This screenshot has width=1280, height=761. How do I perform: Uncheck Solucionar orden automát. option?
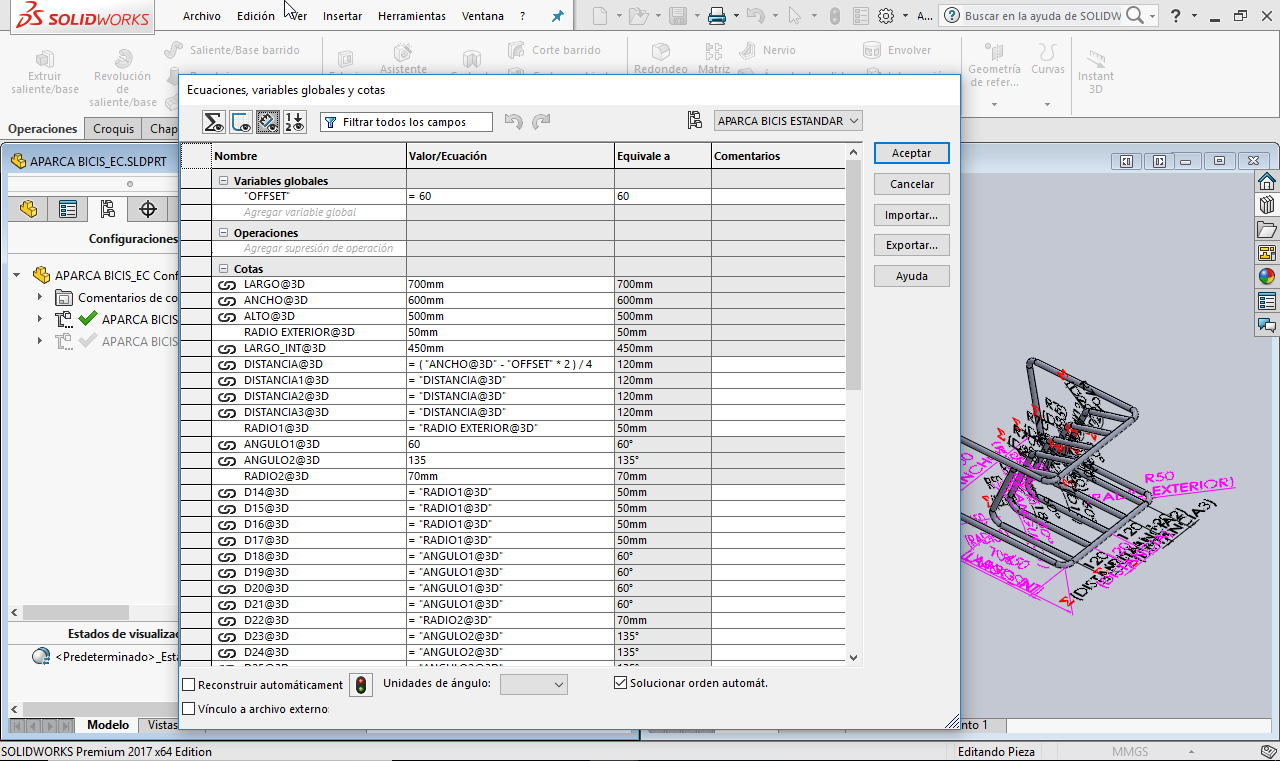pyautogui.click(x=621, y=683)
